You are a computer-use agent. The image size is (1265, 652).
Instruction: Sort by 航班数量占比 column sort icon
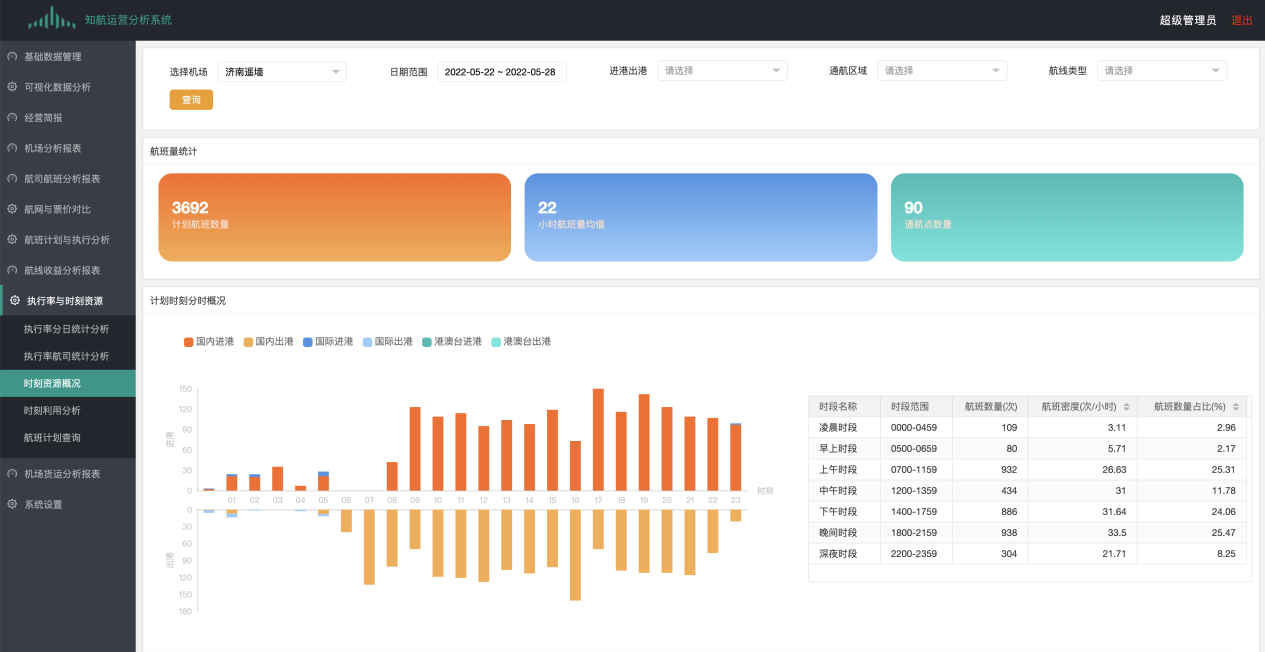pos(1236,407)
